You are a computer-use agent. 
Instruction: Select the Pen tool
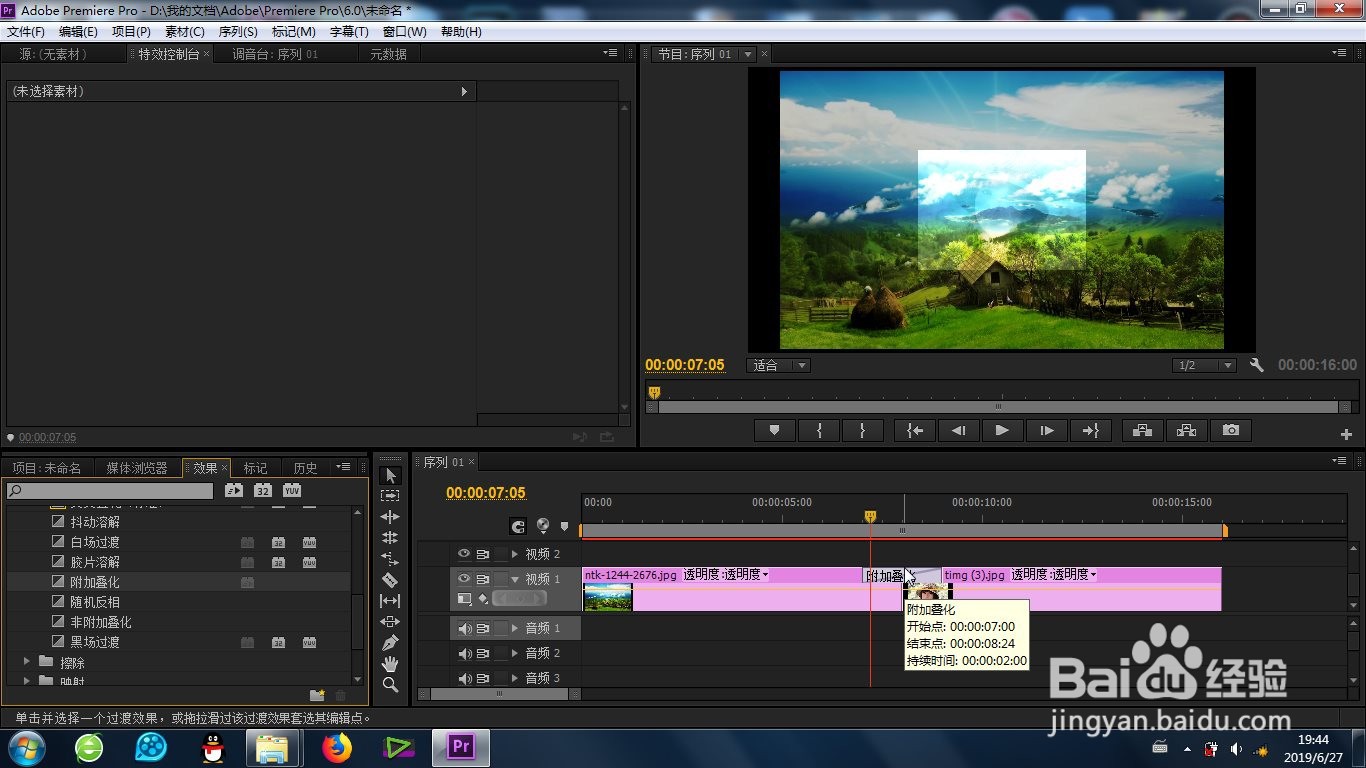point(390,643)
